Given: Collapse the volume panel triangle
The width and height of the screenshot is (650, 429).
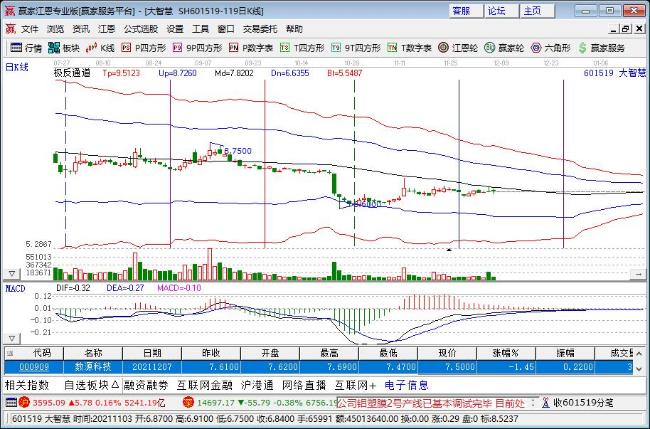Looking at the screenshot, I should 12,274.
